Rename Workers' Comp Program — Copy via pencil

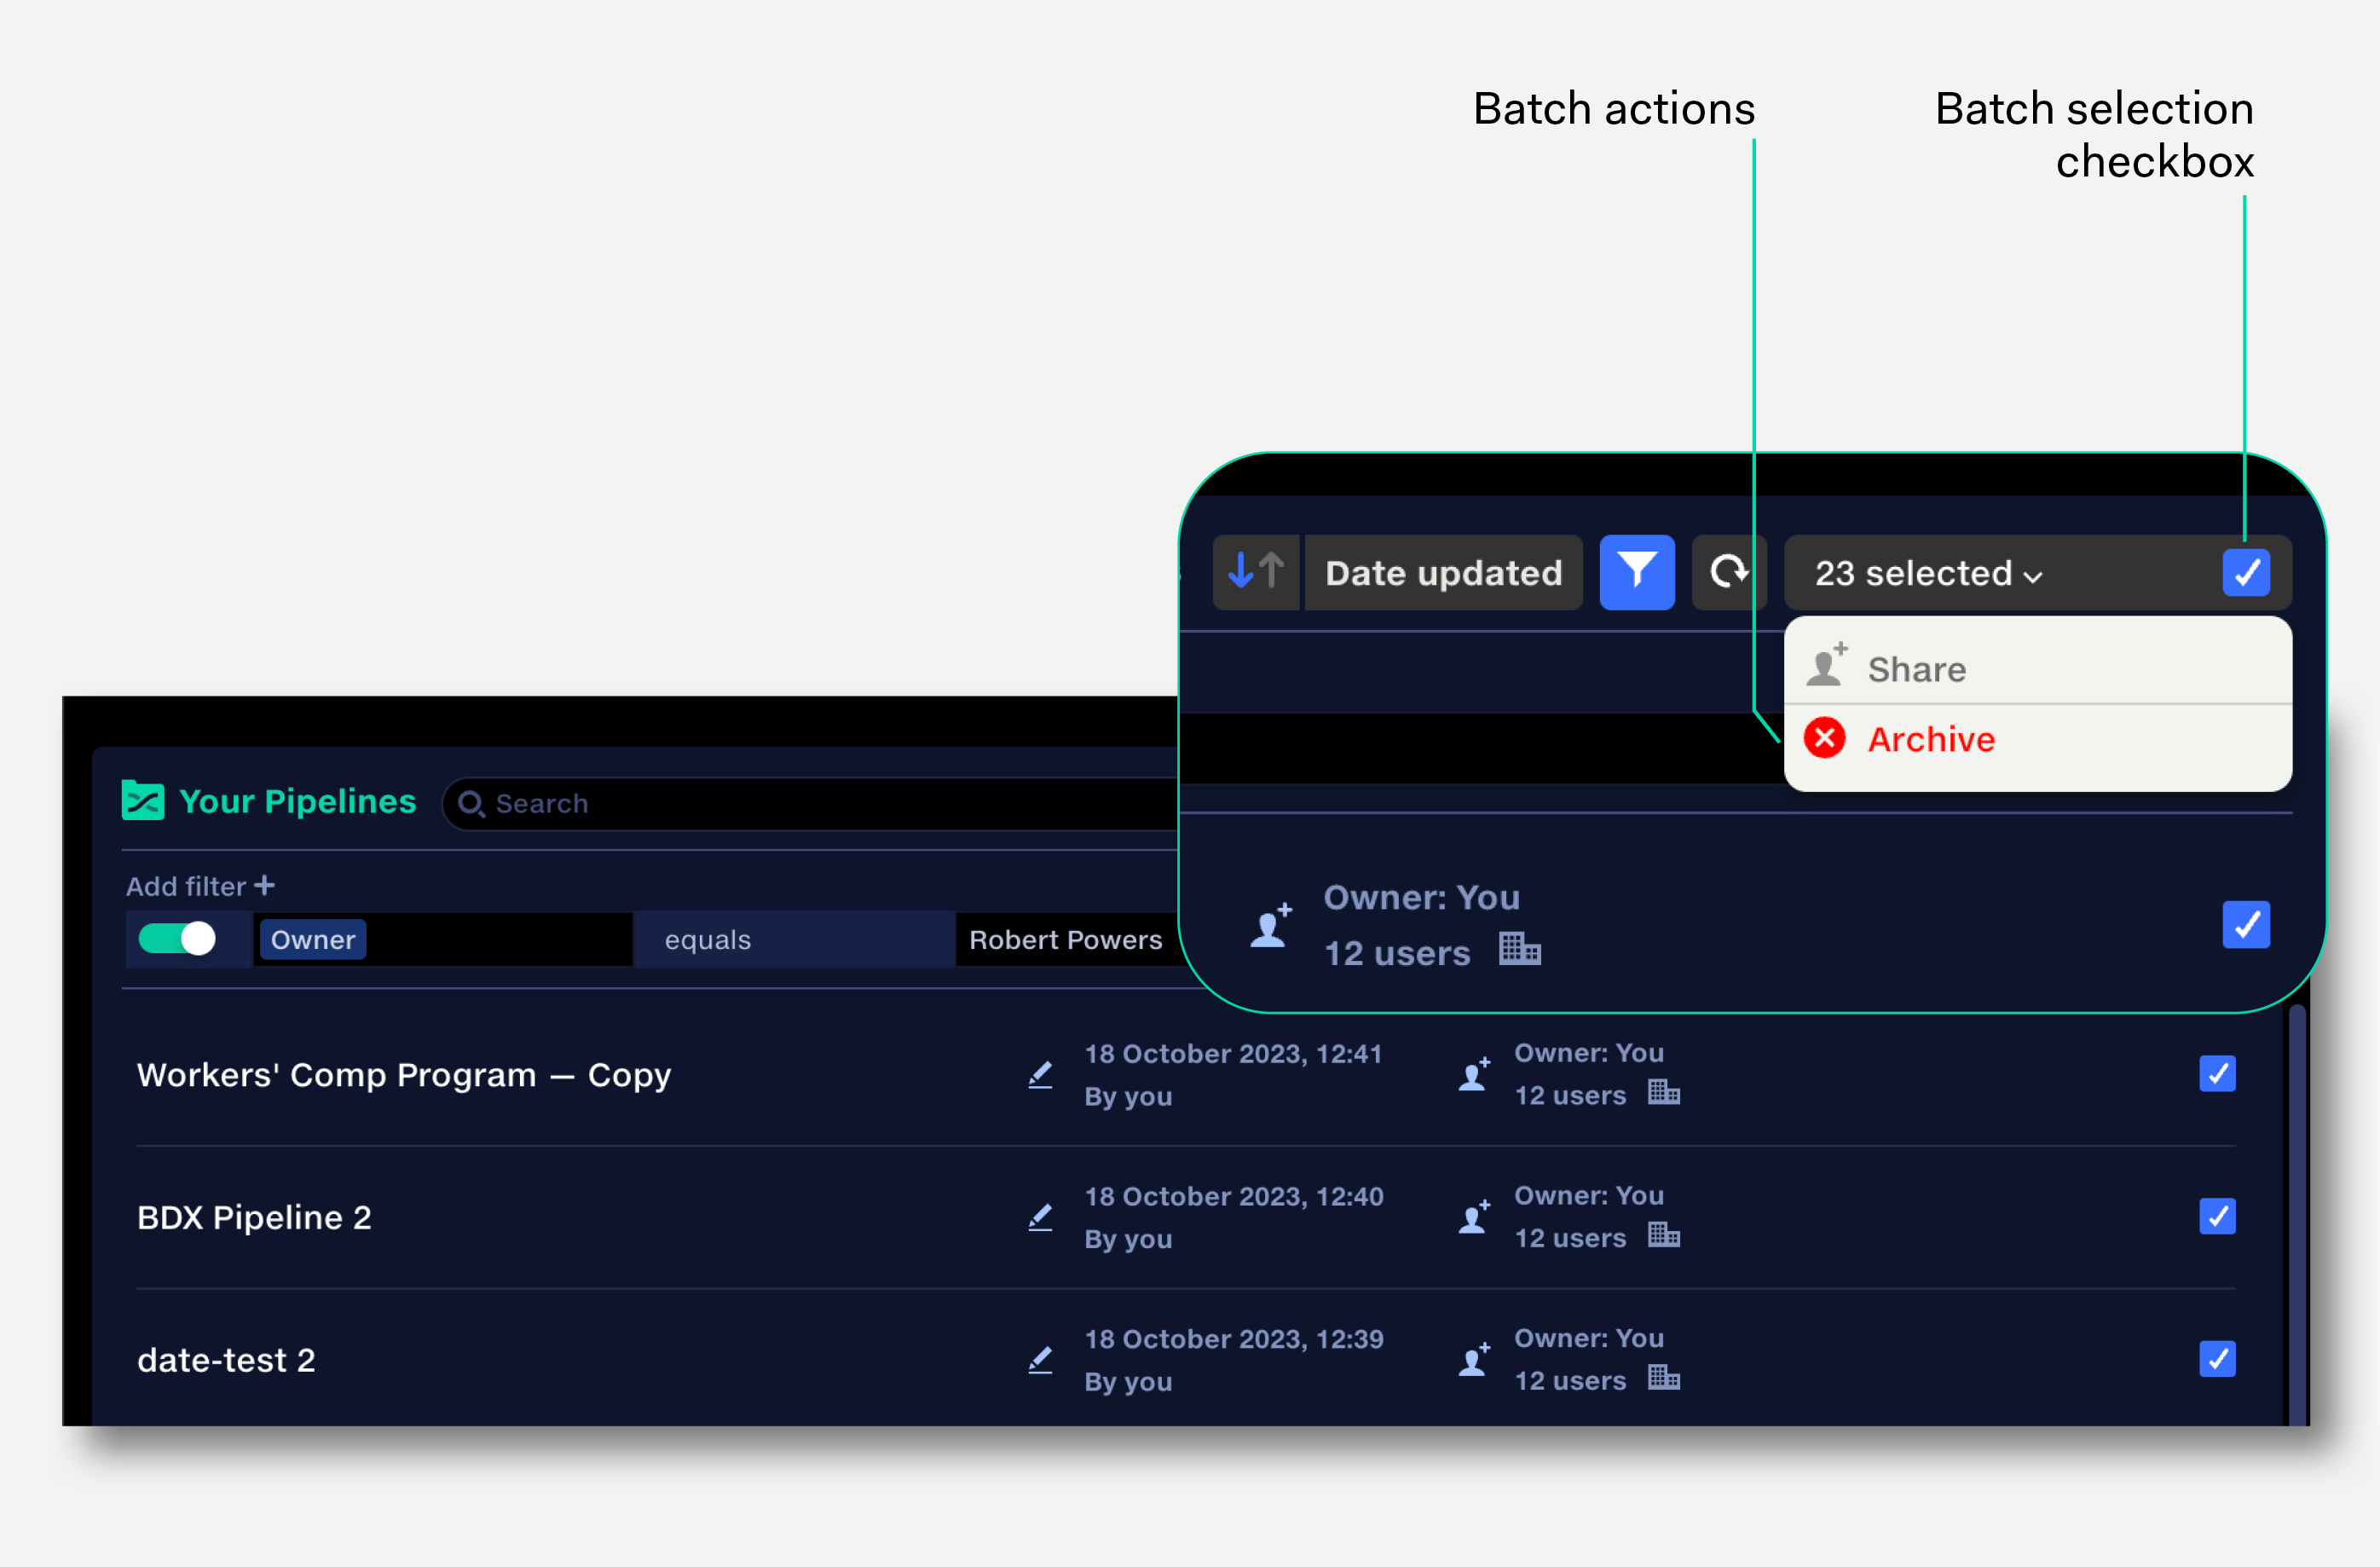coord(1040,1075)
